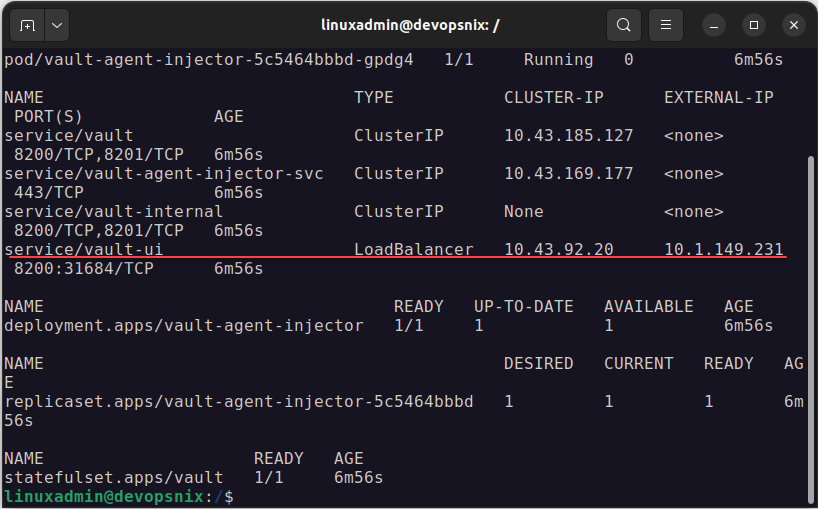Click the LoadBalancer service type text

[x=413, y=249]
